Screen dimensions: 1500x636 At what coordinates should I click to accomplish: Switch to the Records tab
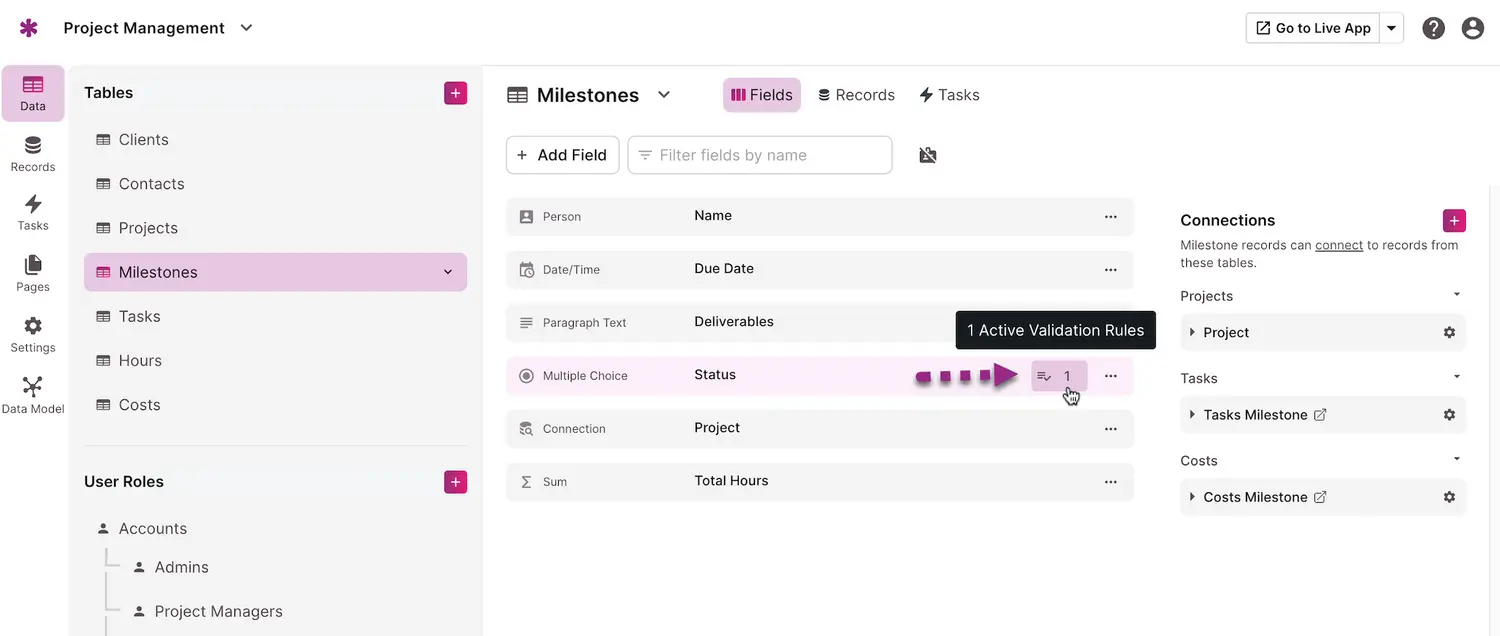(x=856, y=95)
